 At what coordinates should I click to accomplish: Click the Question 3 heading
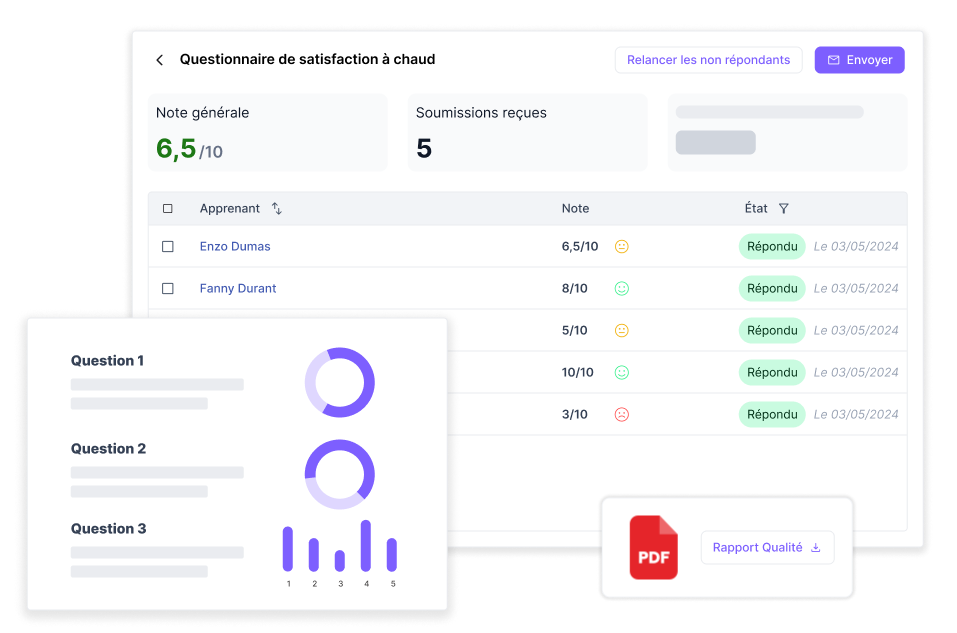(x=109, y=529)
